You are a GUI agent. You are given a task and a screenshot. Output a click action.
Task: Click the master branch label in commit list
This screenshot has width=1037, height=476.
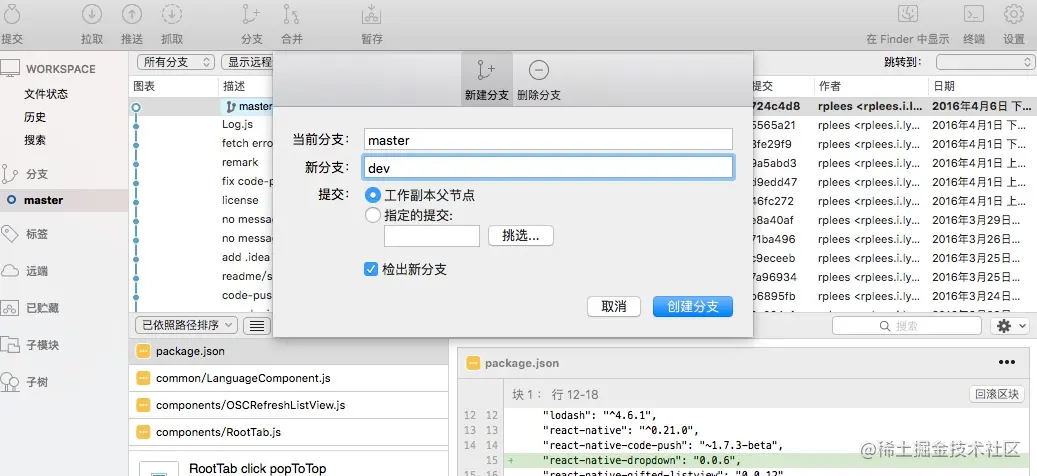pos(249,106)
